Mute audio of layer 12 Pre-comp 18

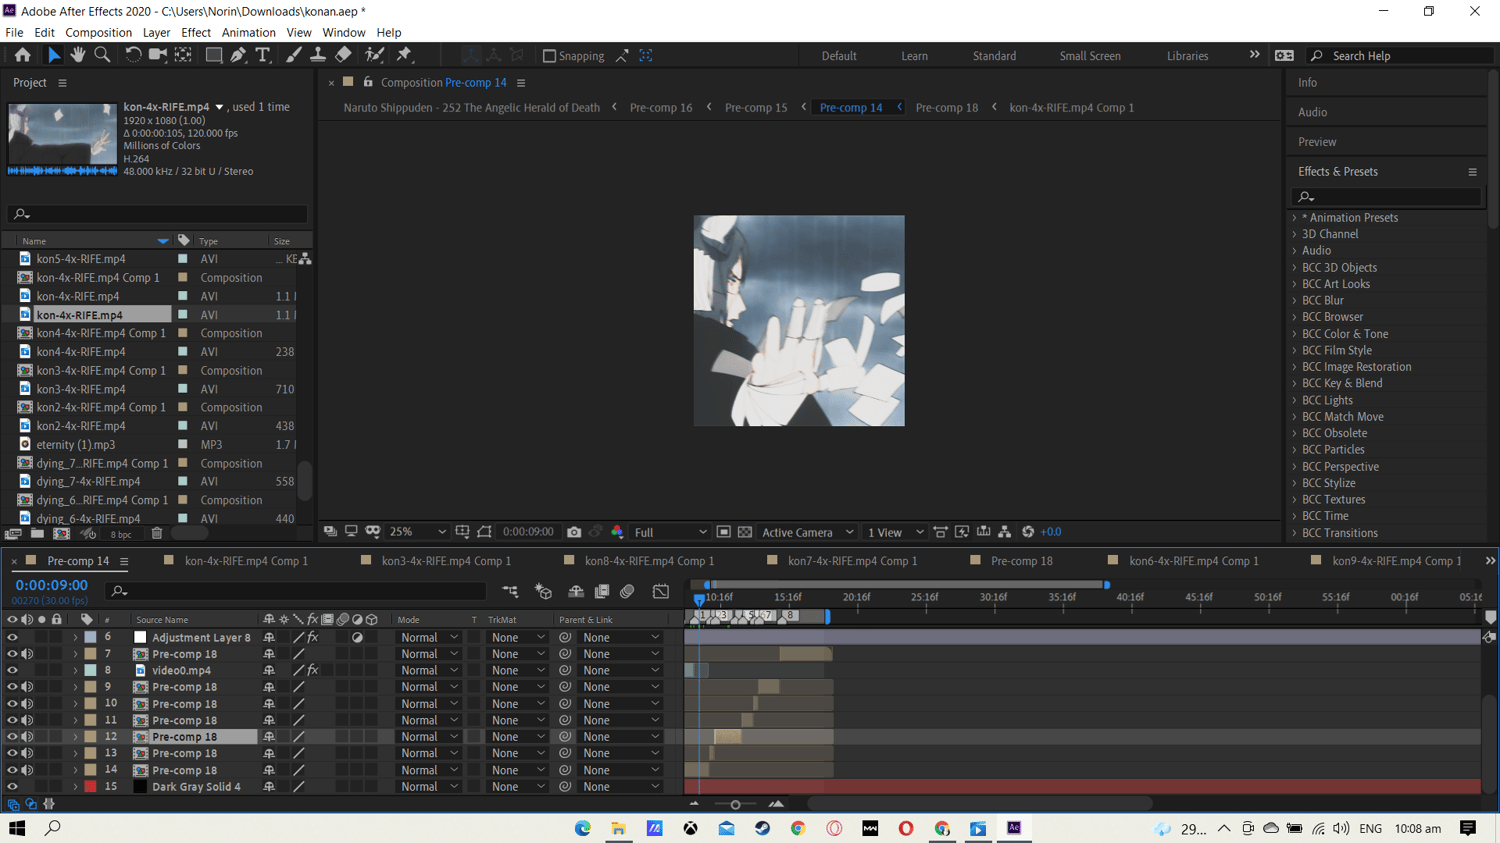click(27, 737)
